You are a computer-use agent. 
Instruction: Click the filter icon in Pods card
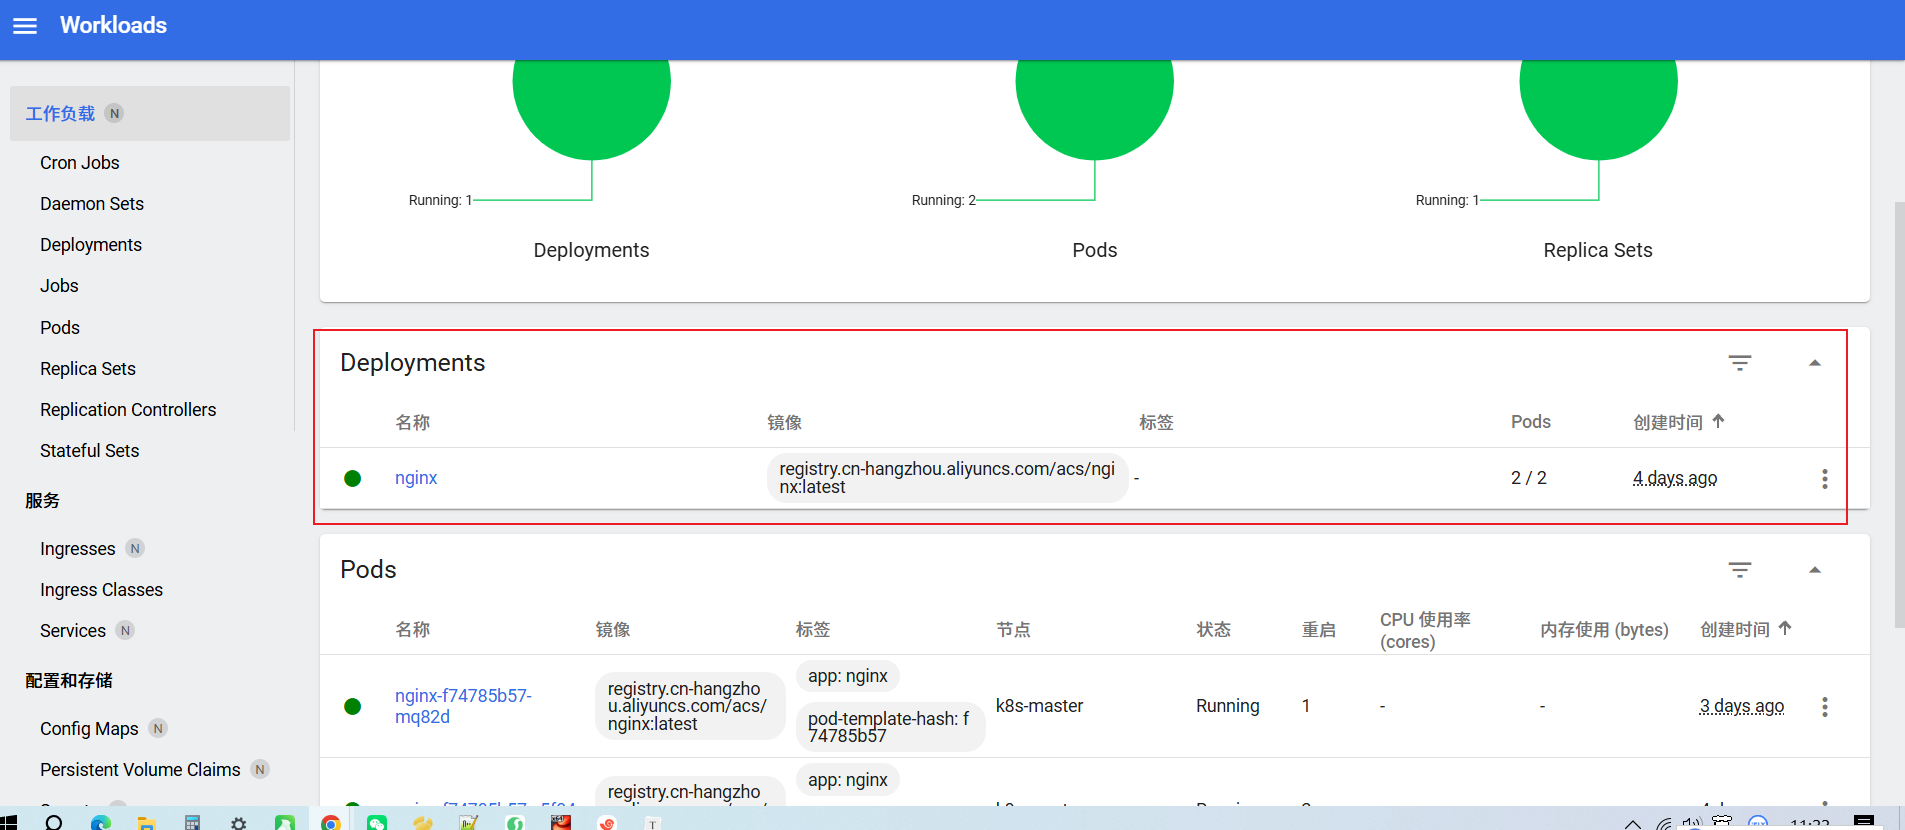click(x=1739, y=570)
